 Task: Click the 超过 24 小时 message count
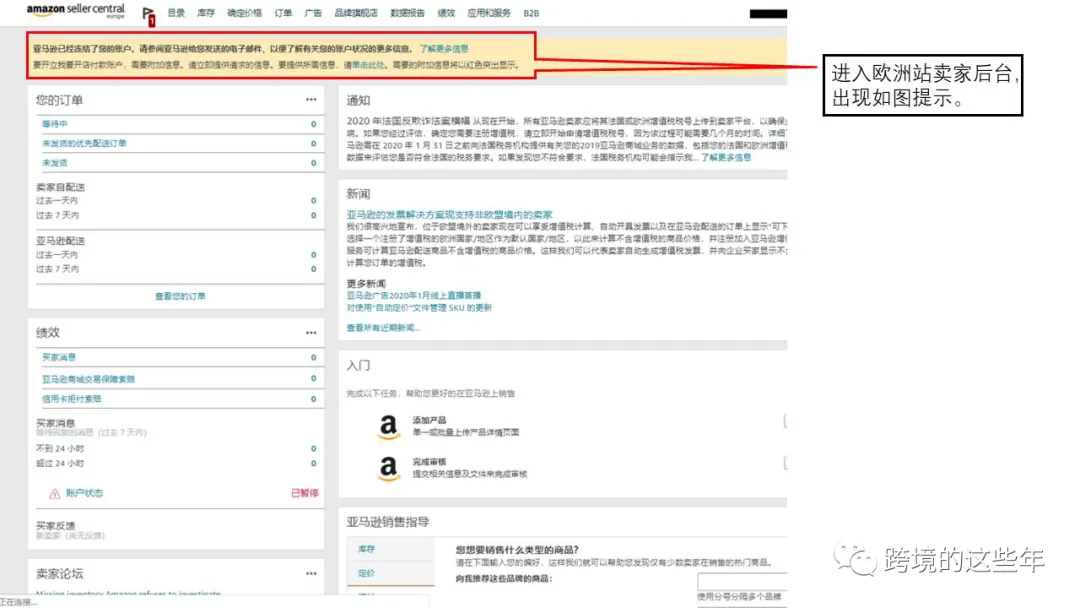313,463
